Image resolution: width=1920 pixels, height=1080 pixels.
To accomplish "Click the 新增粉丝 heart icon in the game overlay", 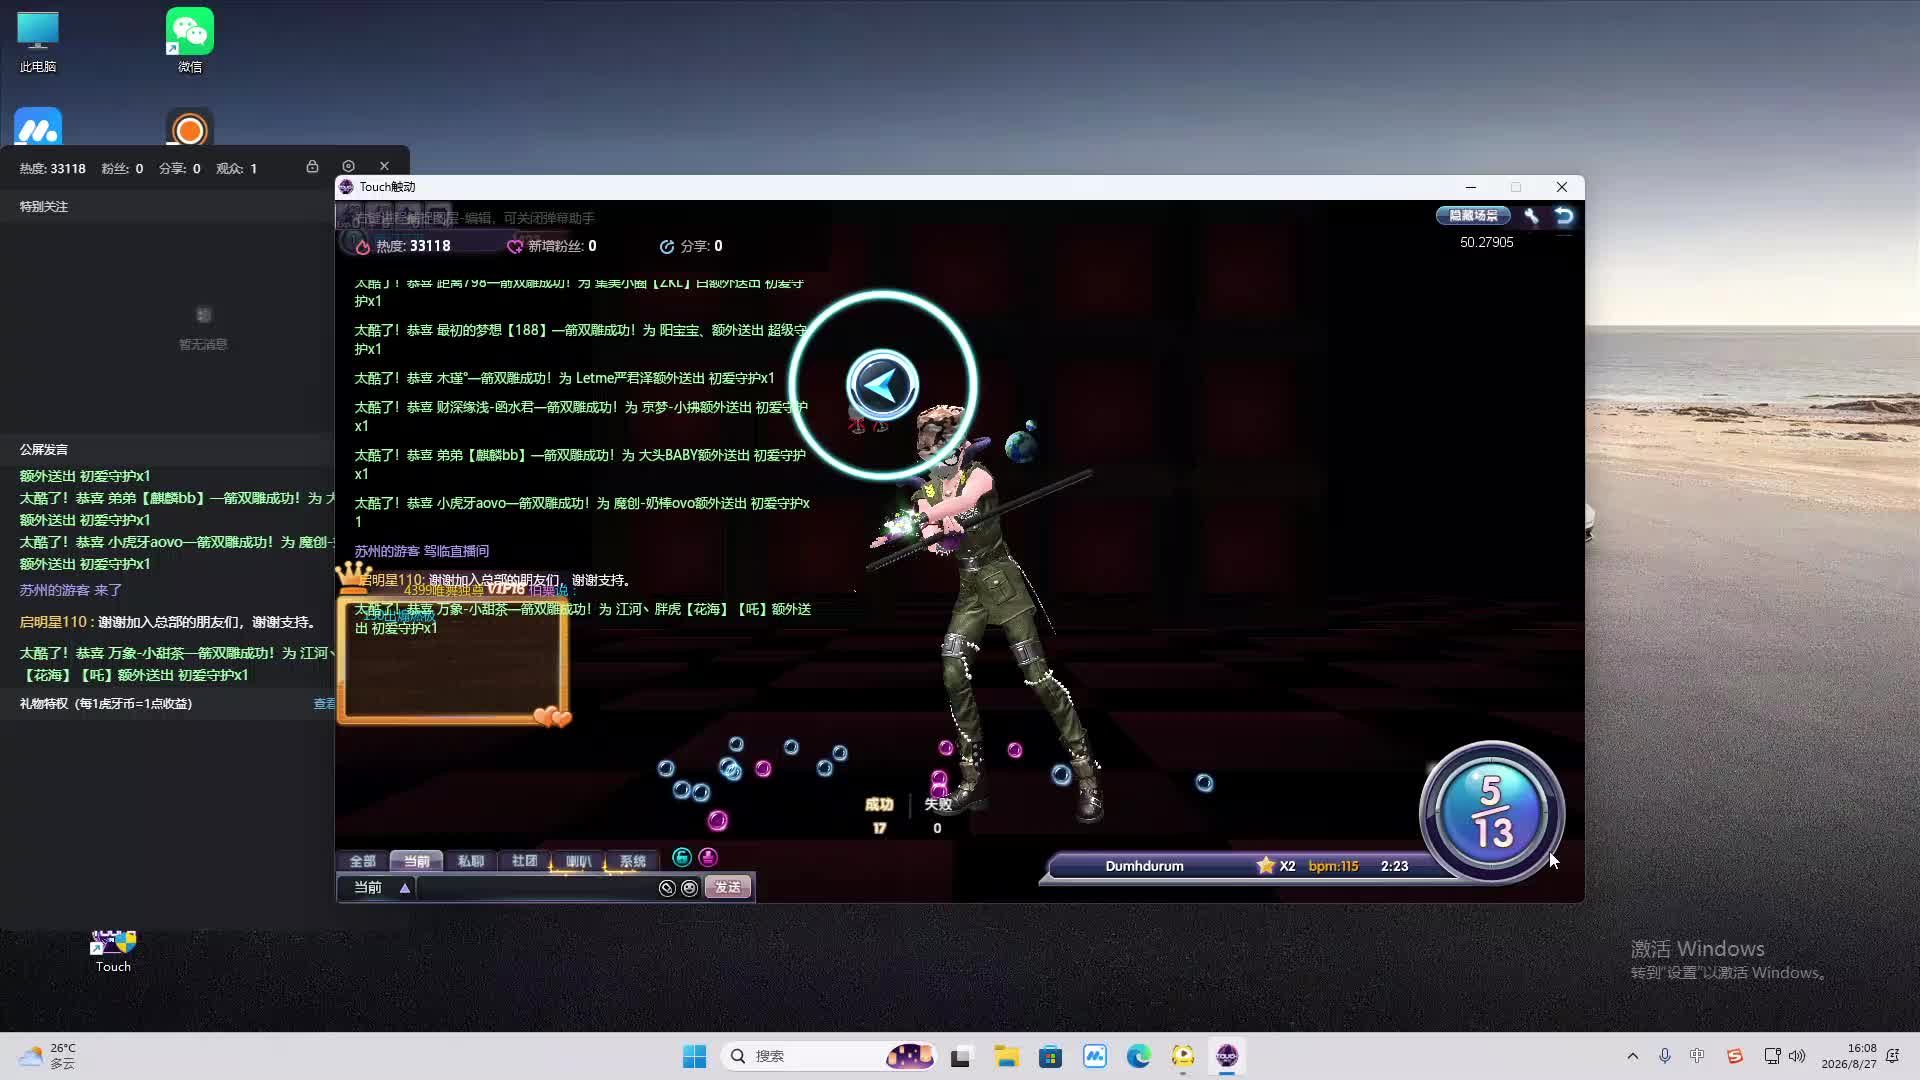I will [x=515, y=246].
